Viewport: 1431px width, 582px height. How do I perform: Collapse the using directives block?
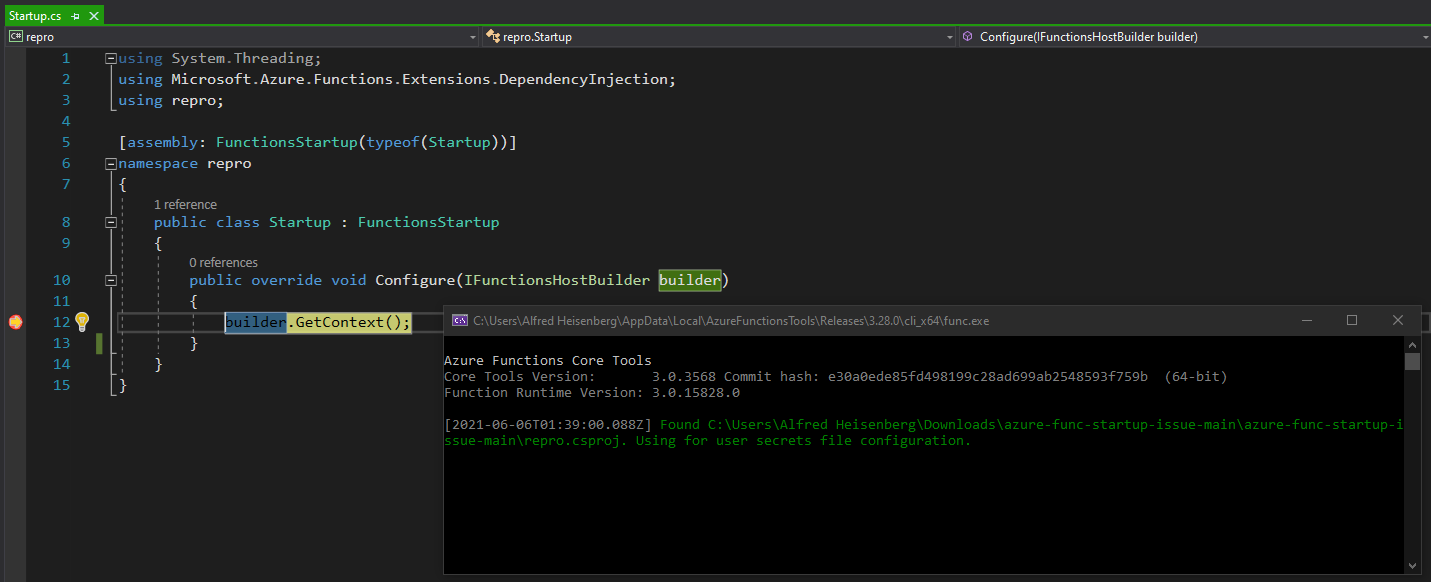pyautogui.click(x=110, y=58)
